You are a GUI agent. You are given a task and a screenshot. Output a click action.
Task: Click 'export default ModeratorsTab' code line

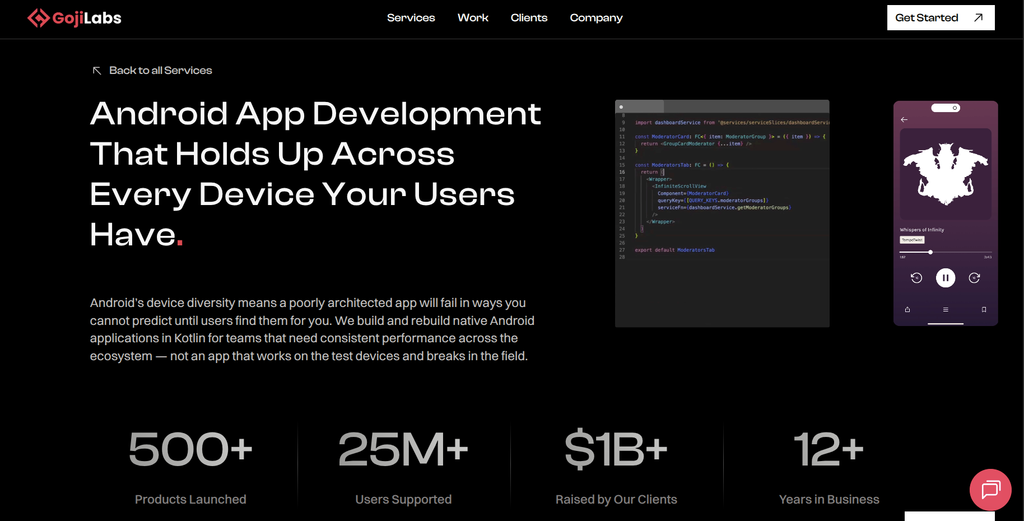pos(675,250)
